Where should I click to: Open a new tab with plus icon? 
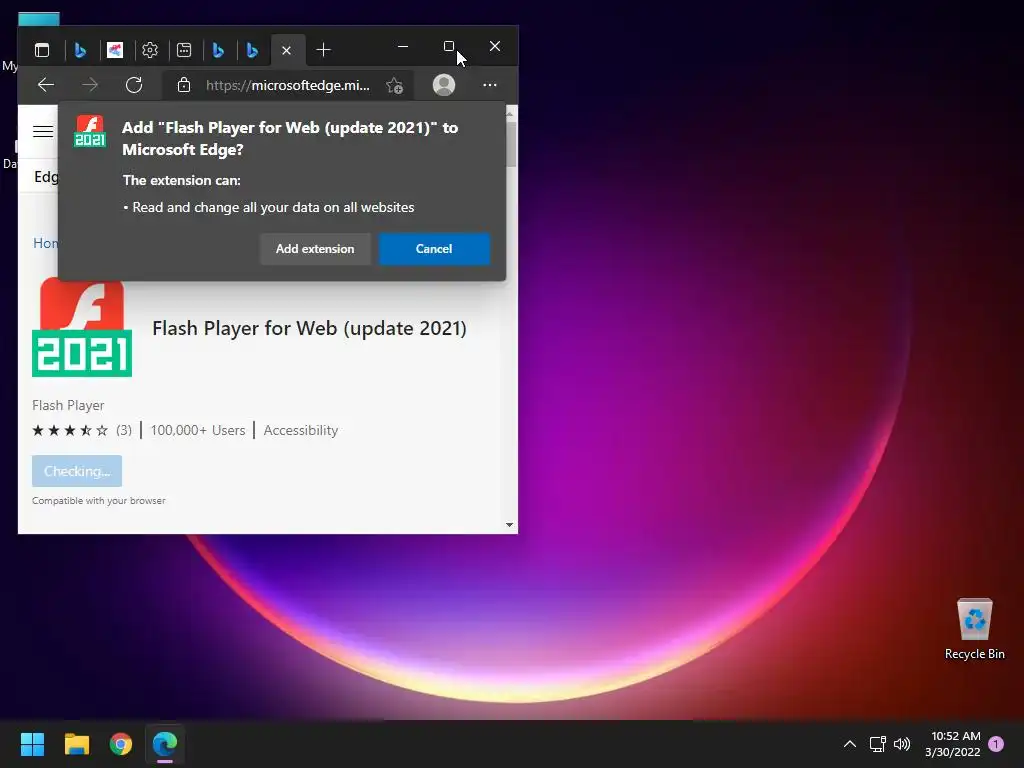click(323, 50)
